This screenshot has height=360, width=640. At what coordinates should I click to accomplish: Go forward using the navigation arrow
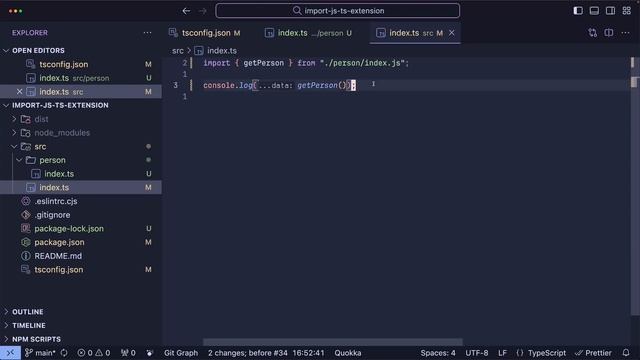click(x=203, y=11)
